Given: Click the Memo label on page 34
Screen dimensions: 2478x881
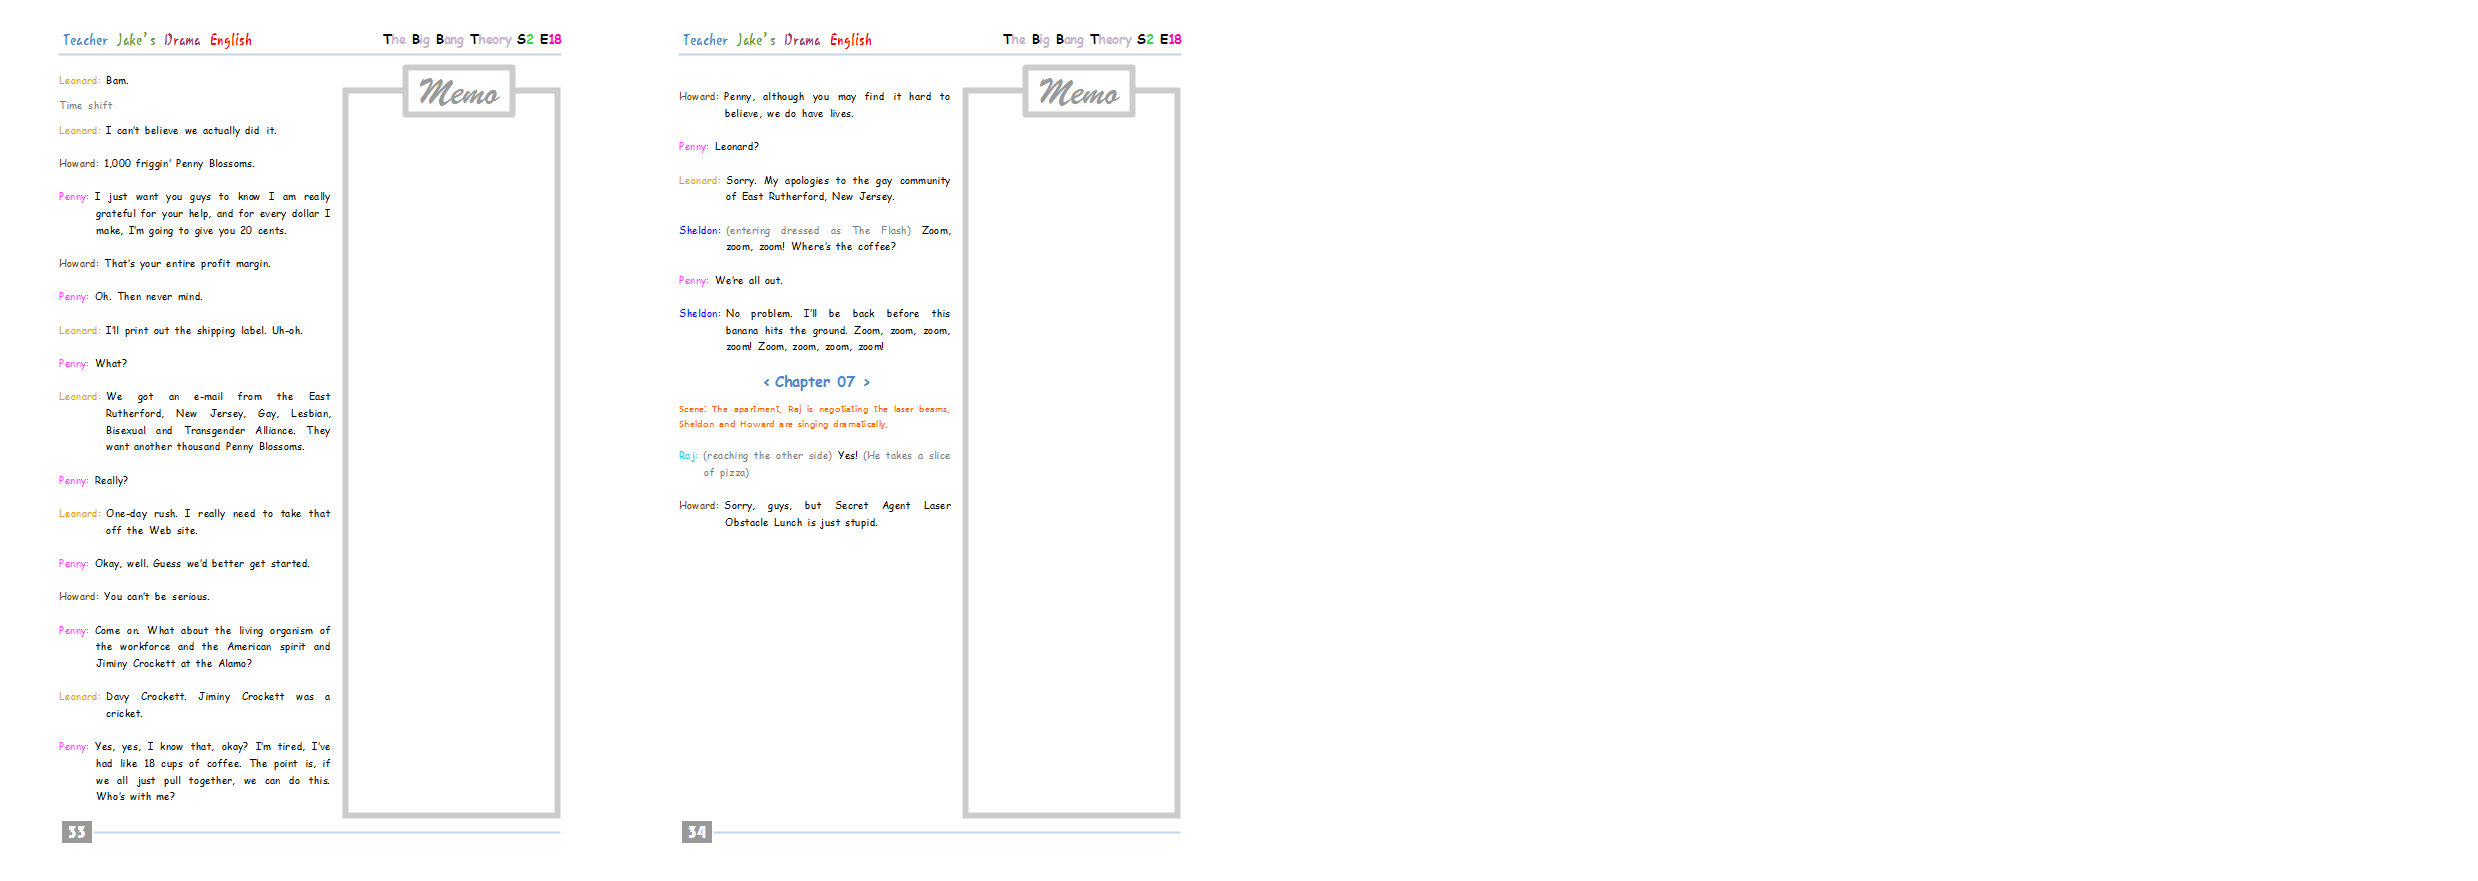Looking at the screenshot, I should pyautogui.click(x=1079, y=92).
